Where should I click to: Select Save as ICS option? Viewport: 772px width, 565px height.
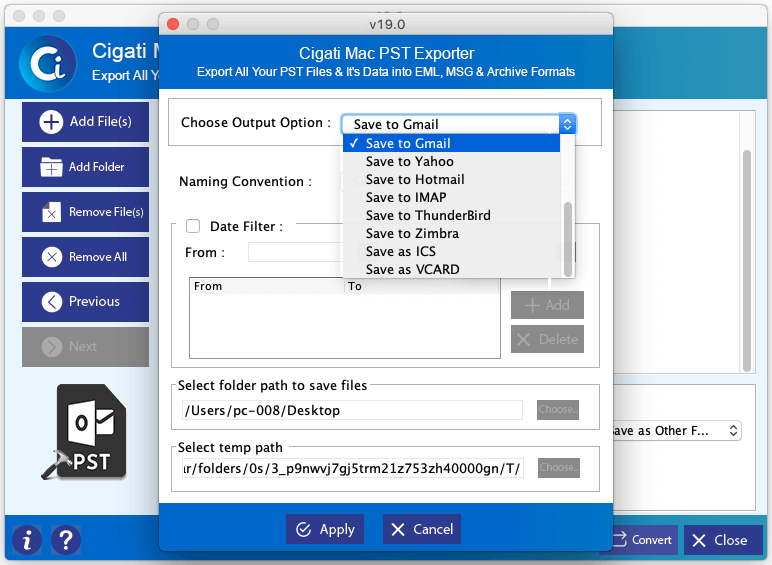(451, 251)
